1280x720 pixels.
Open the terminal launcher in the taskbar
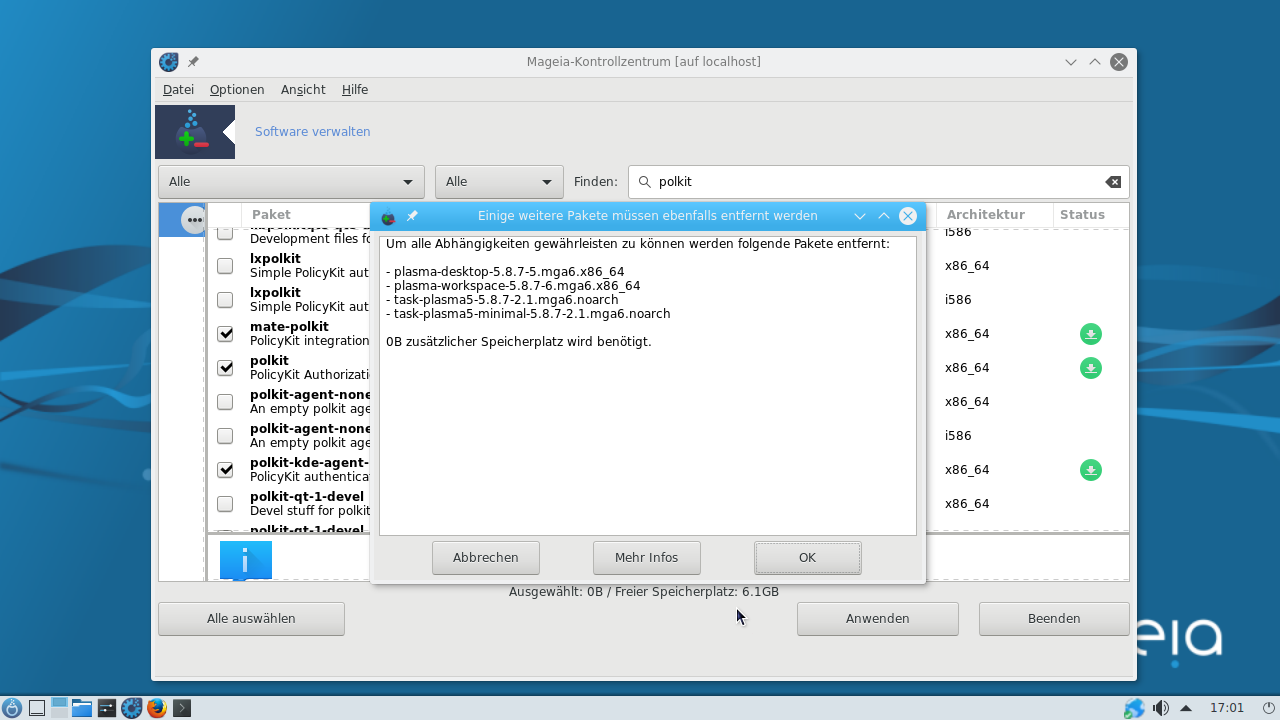182,708
